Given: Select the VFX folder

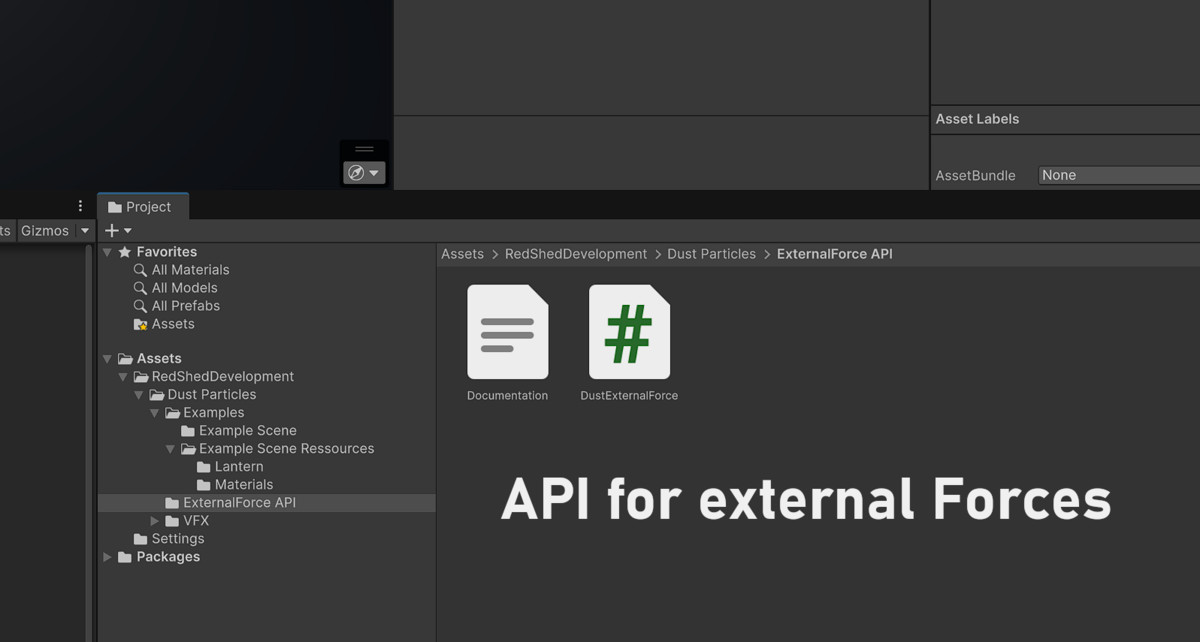Looking at the screenshot, I should click(x=196, y=520).
